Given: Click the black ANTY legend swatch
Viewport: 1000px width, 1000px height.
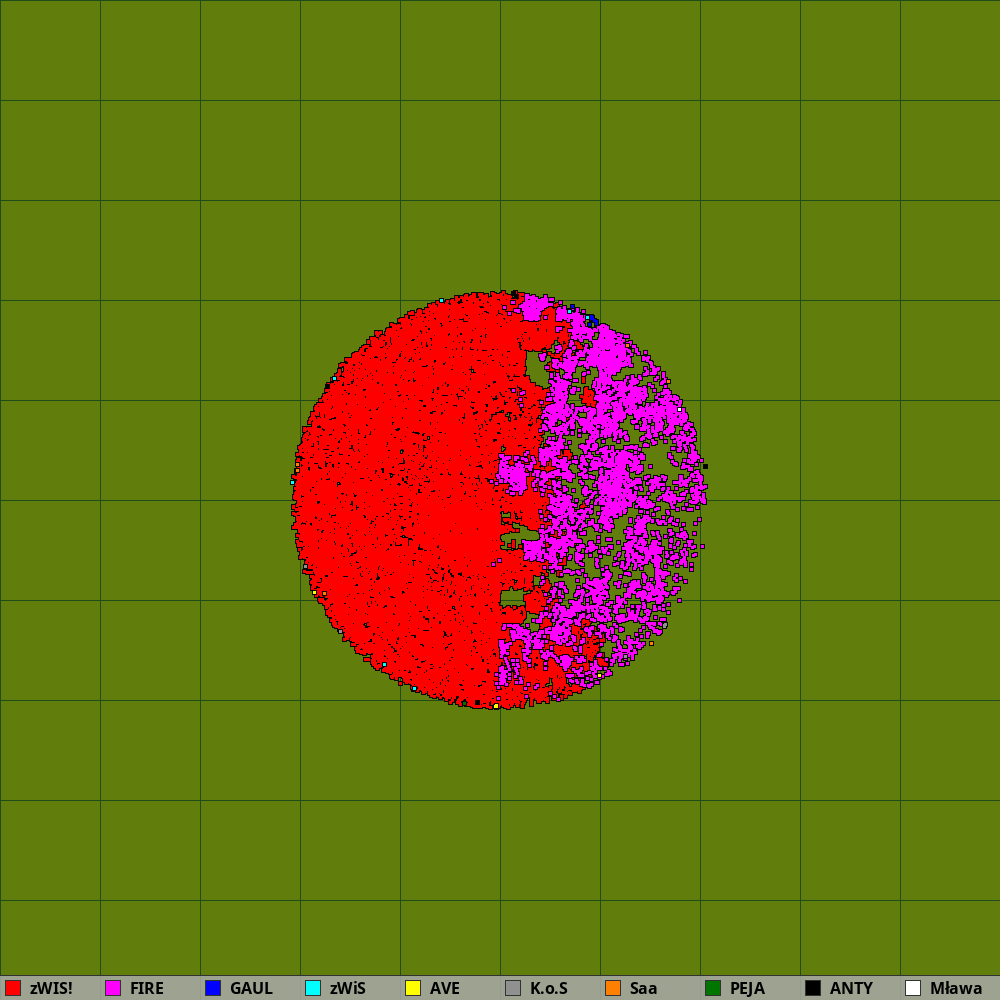Looking at the screenshot, I should point(813,988).
